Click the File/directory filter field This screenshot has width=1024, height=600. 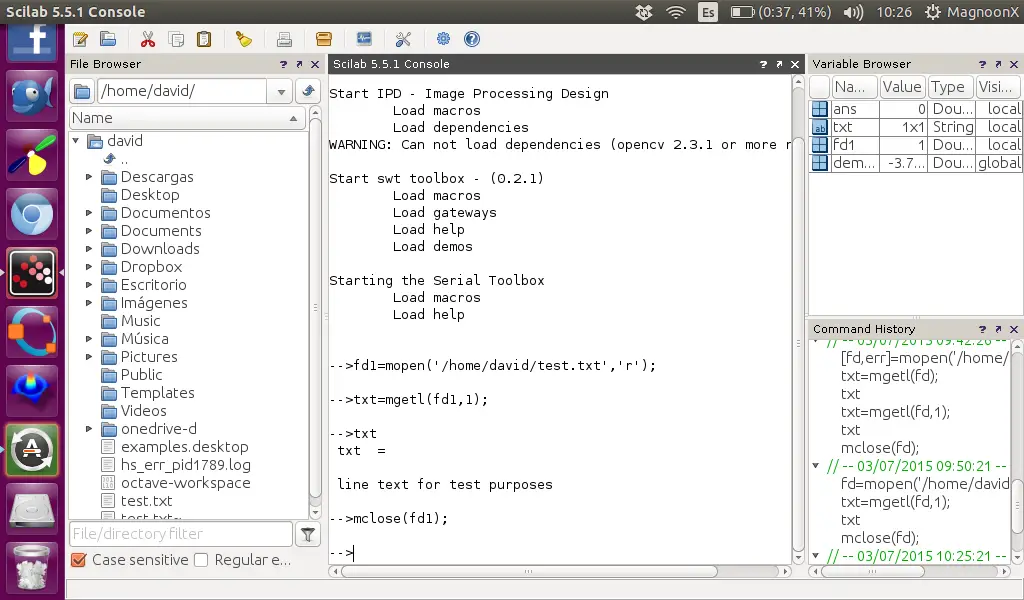point(181,534)
